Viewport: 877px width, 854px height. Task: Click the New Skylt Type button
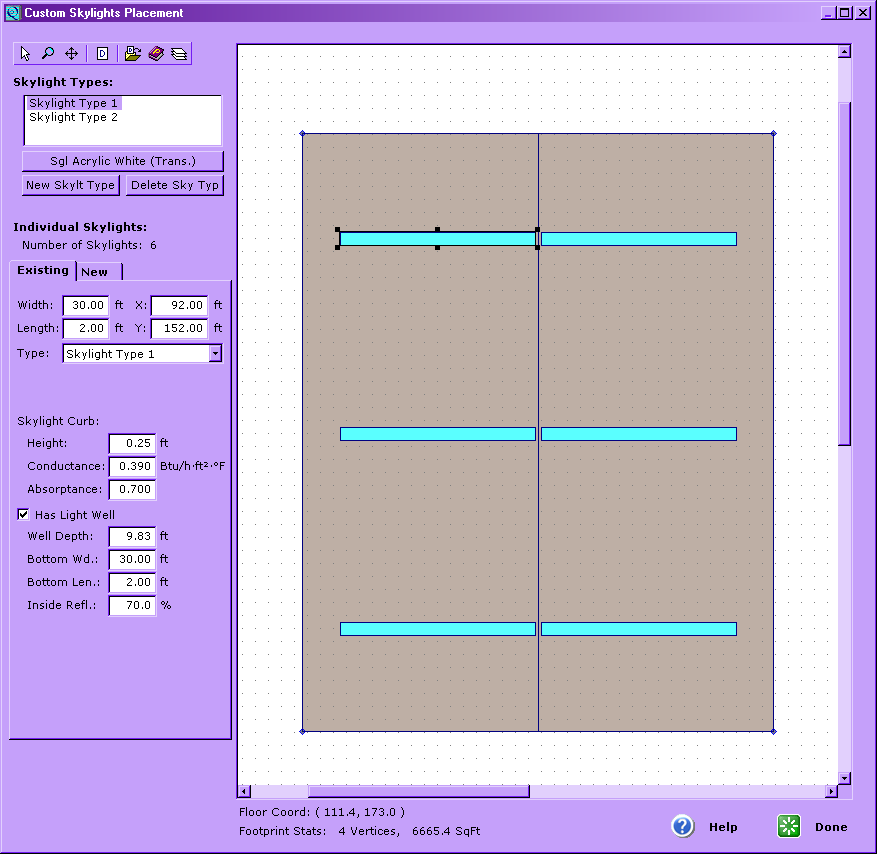click(71, 185)
